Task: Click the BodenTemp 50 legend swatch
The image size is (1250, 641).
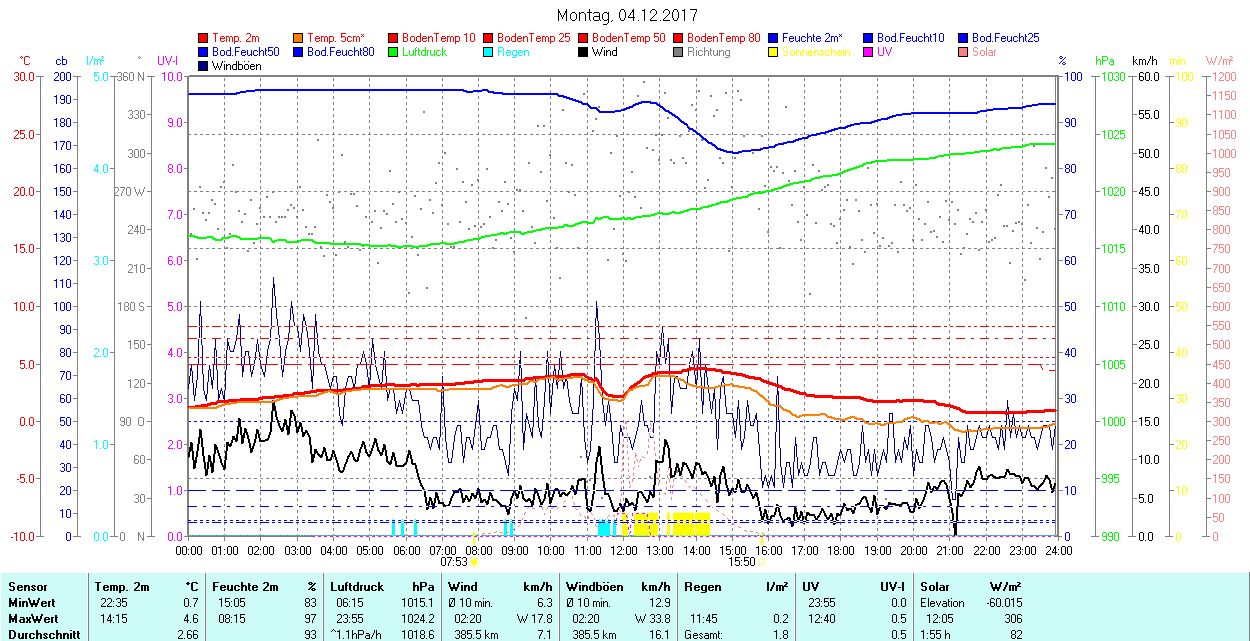Action: (583, 38)
